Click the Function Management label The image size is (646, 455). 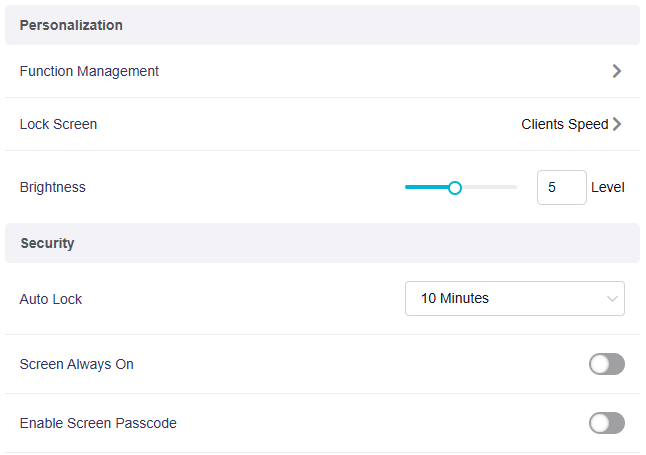point(89,71)
